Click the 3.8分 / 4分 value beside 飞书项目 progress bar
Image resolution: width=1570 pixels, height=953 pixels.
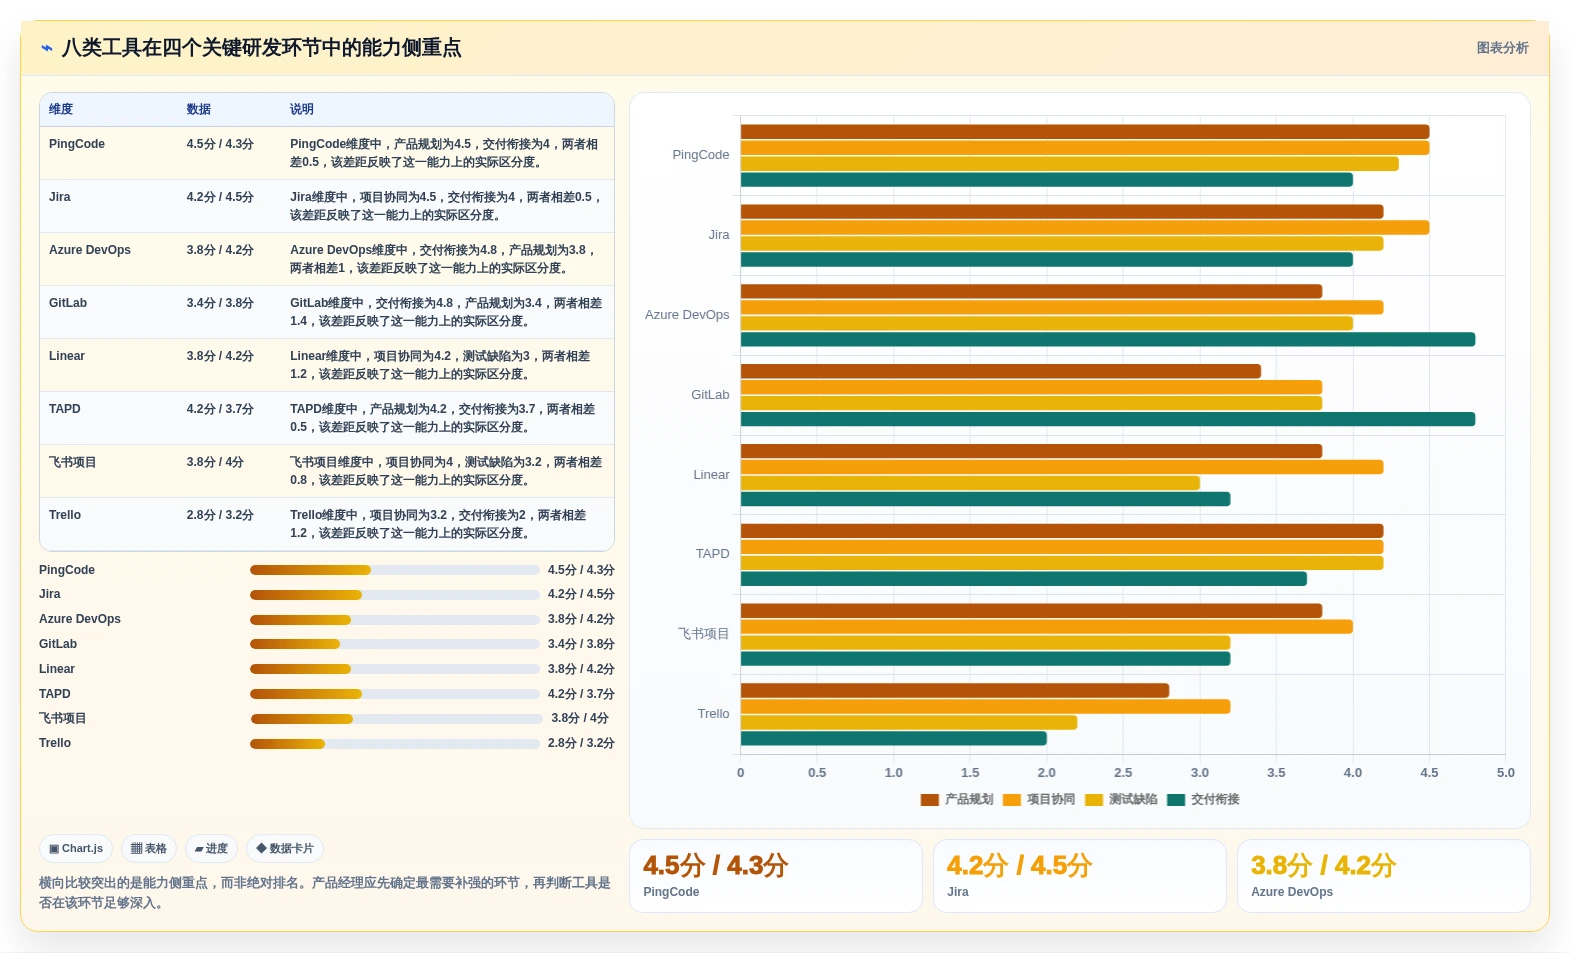(x=580, y=719)
